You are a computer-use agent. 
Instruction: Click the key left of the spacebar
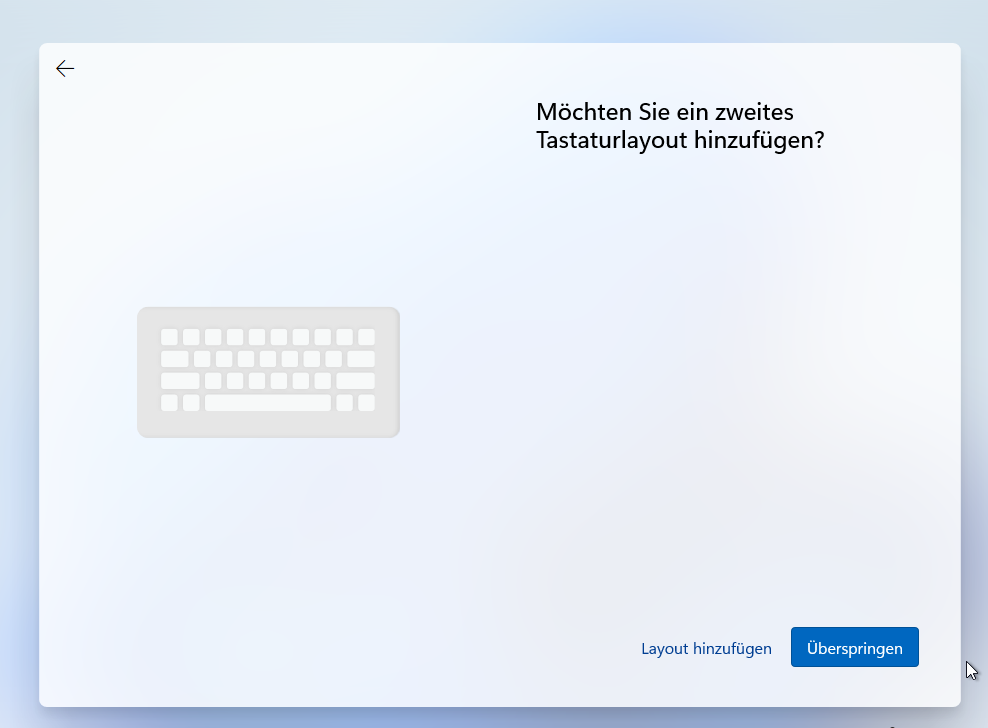click(x=192, y=402)
